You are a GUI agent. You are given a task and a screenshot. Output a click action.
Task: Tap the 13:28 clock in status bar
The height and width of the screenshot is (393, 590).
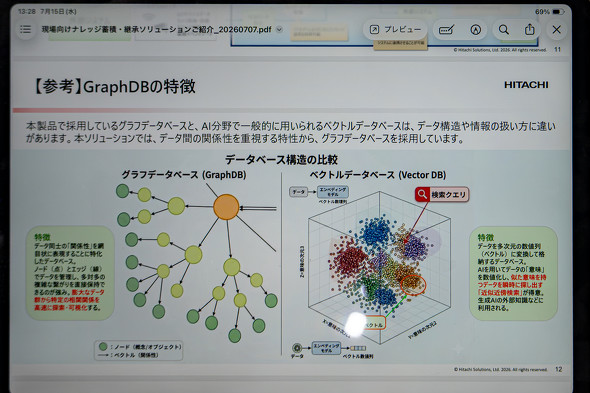click(26, 11)
